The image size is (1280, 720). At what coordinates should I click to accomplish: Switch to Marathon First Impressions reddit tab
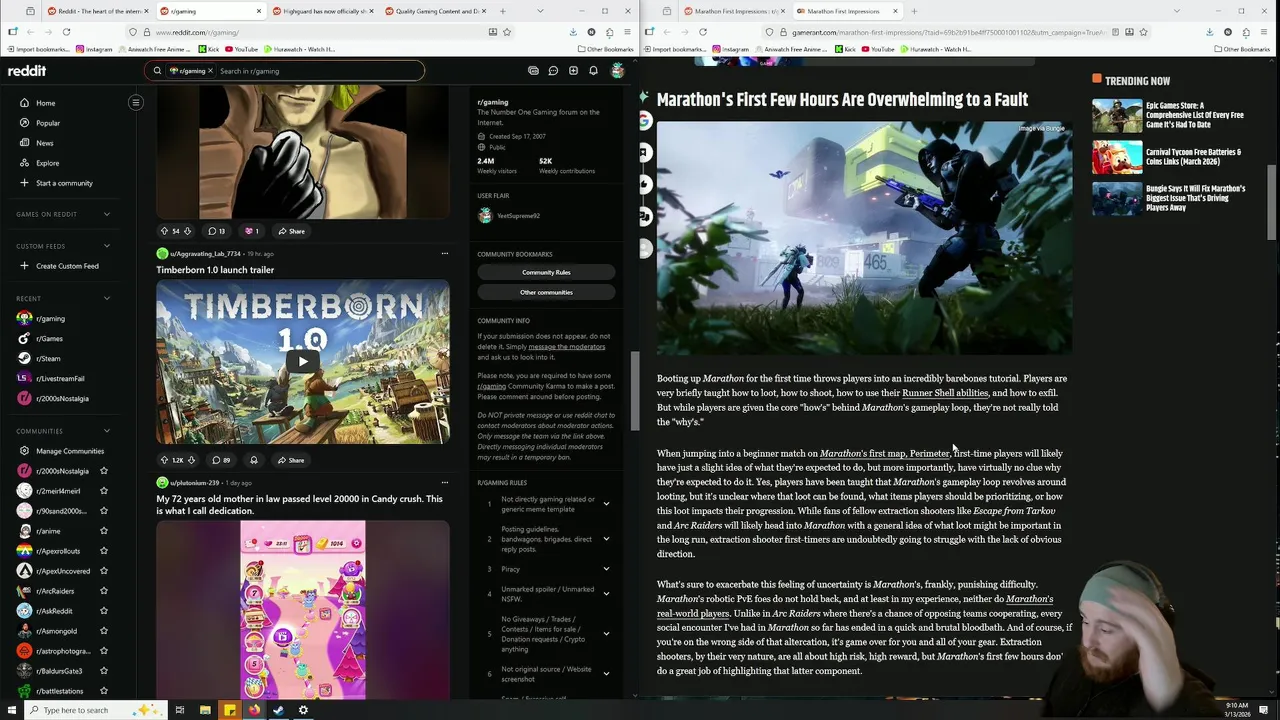pos(732,11)
